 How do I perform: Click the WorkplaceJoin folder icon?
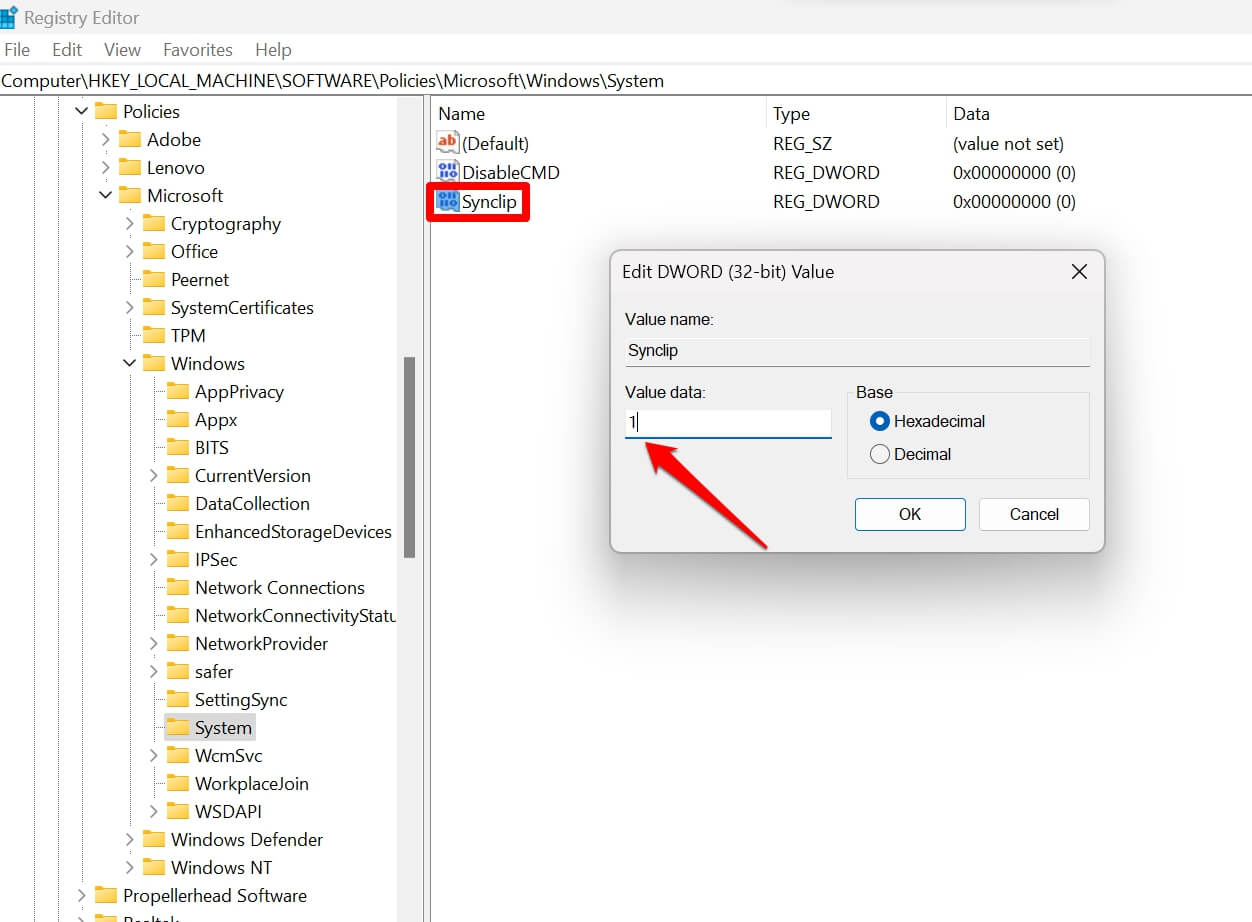178,782
